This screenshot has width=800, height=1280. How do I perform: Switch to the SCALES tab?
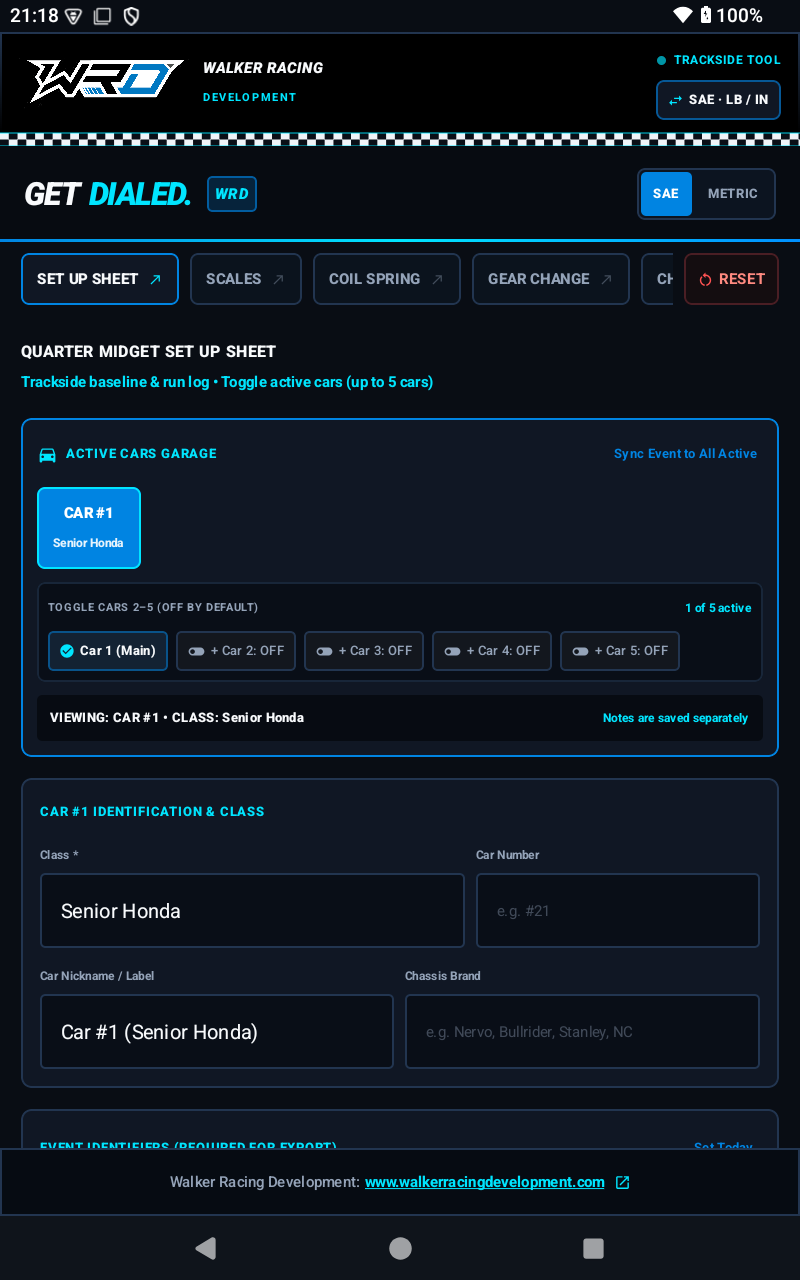(246, 279)
